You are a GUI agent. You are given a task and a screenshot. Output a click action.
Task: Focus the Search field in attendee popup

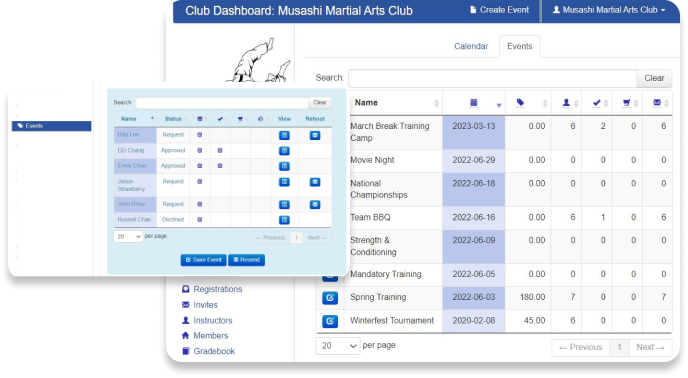pyautogui.click(x=222, y=103)
